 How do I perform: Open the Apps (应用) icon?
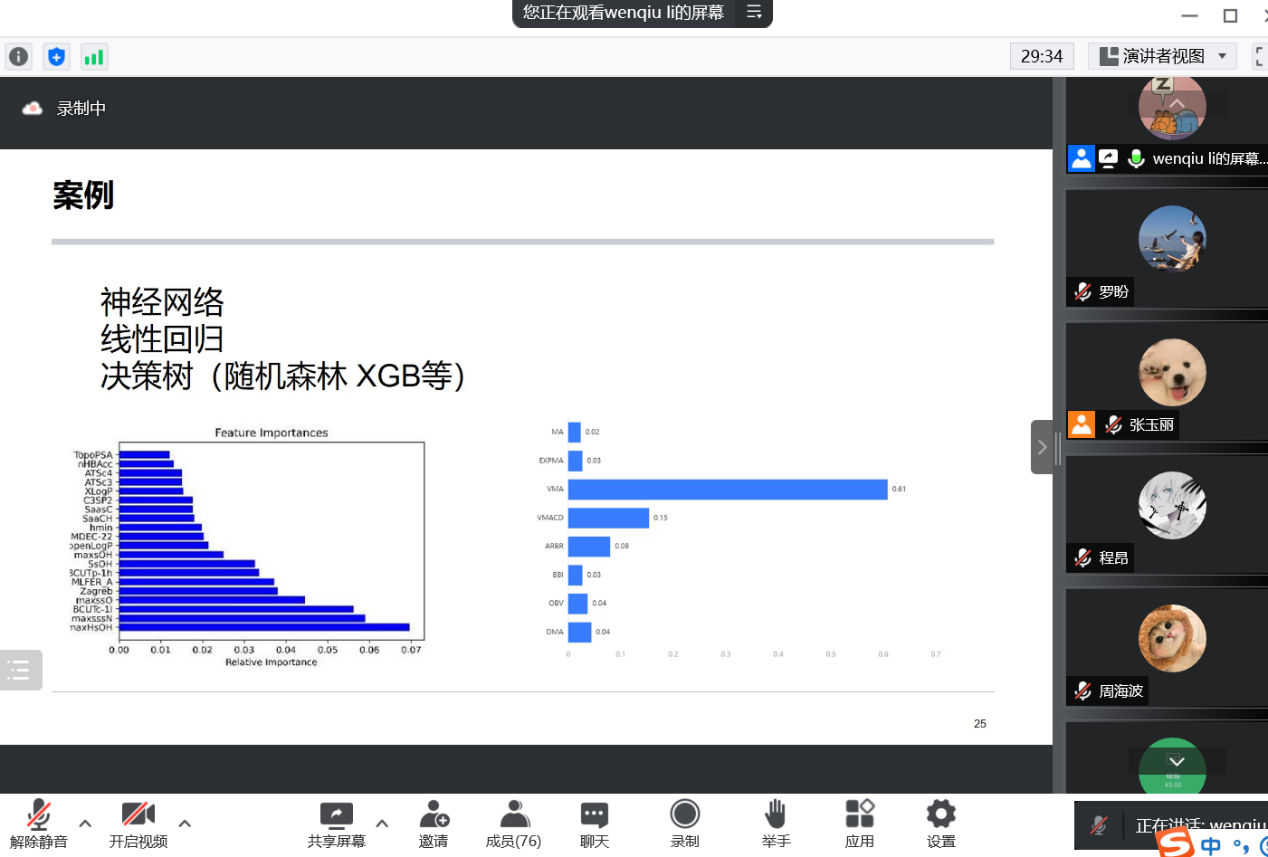(859, 823)
